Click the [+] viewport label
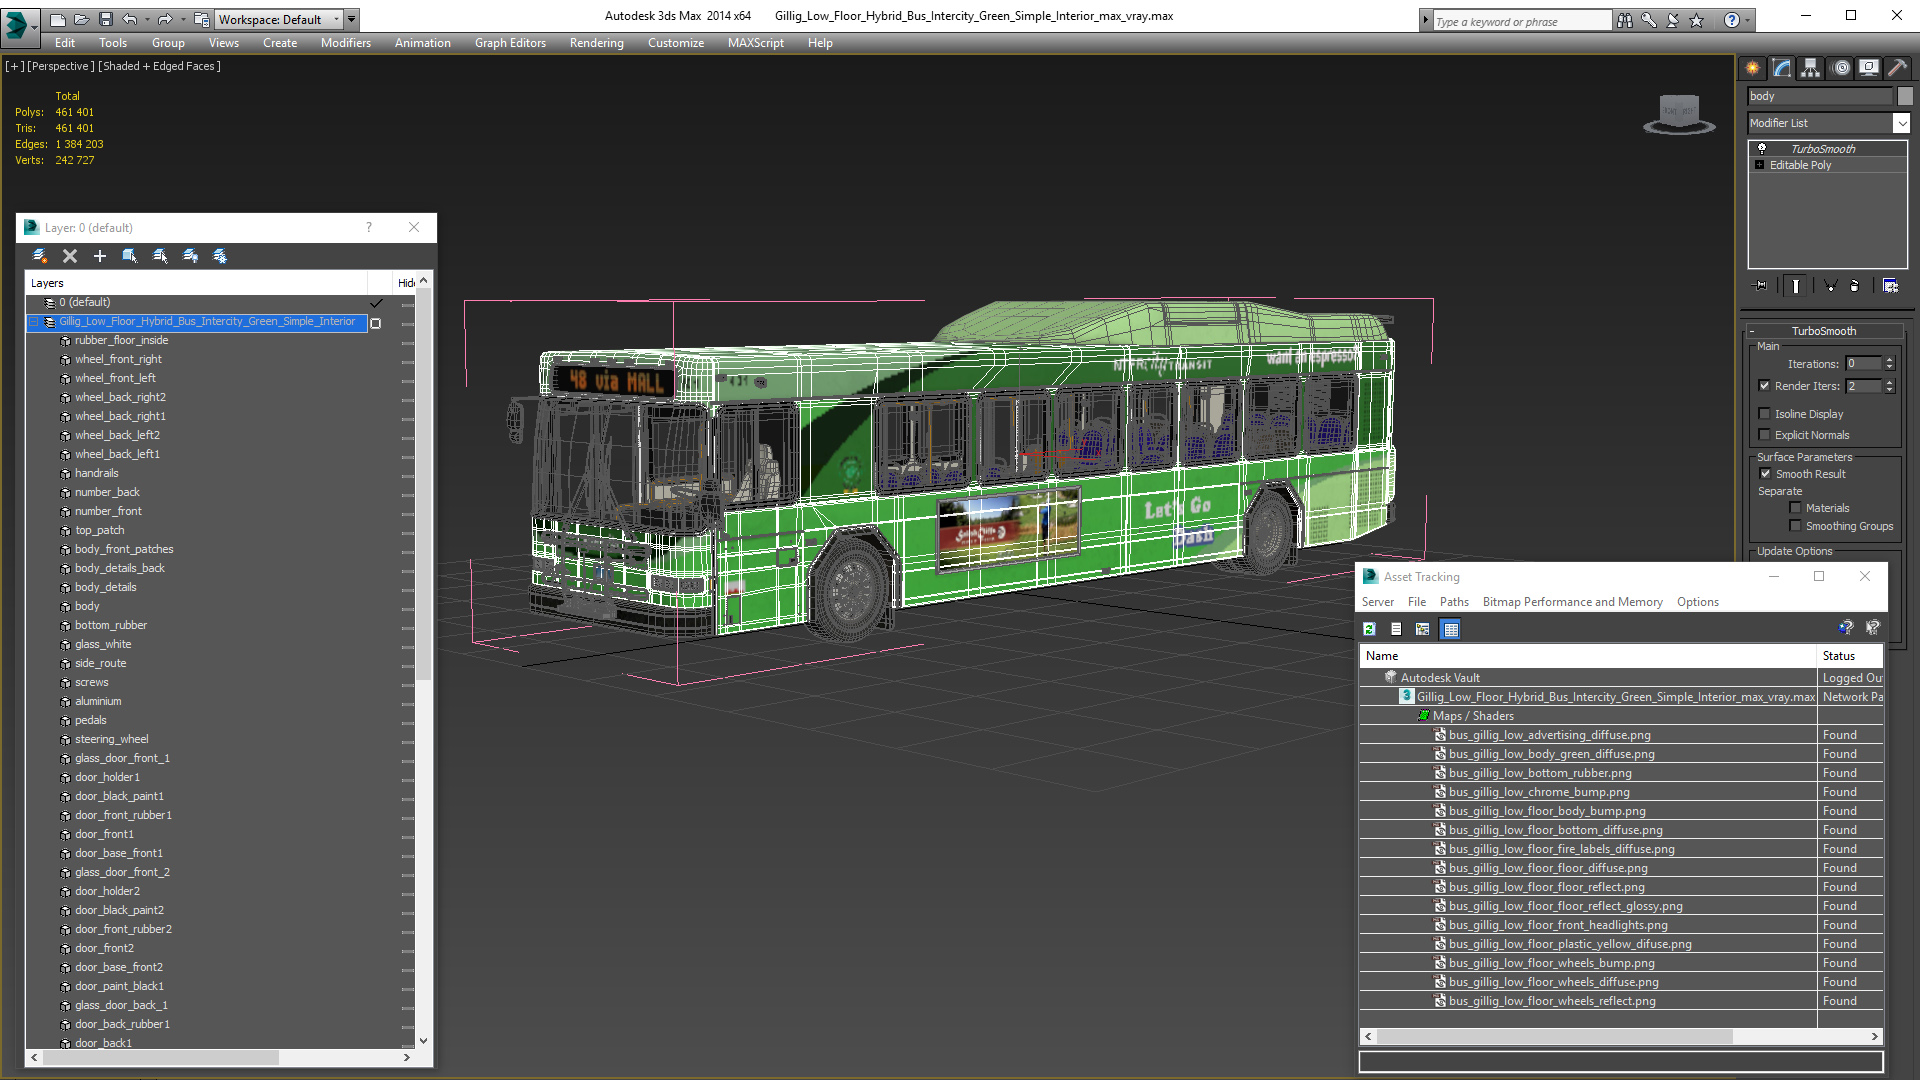This screenshot has width=1920, height=1080. (x=15, y=66)
